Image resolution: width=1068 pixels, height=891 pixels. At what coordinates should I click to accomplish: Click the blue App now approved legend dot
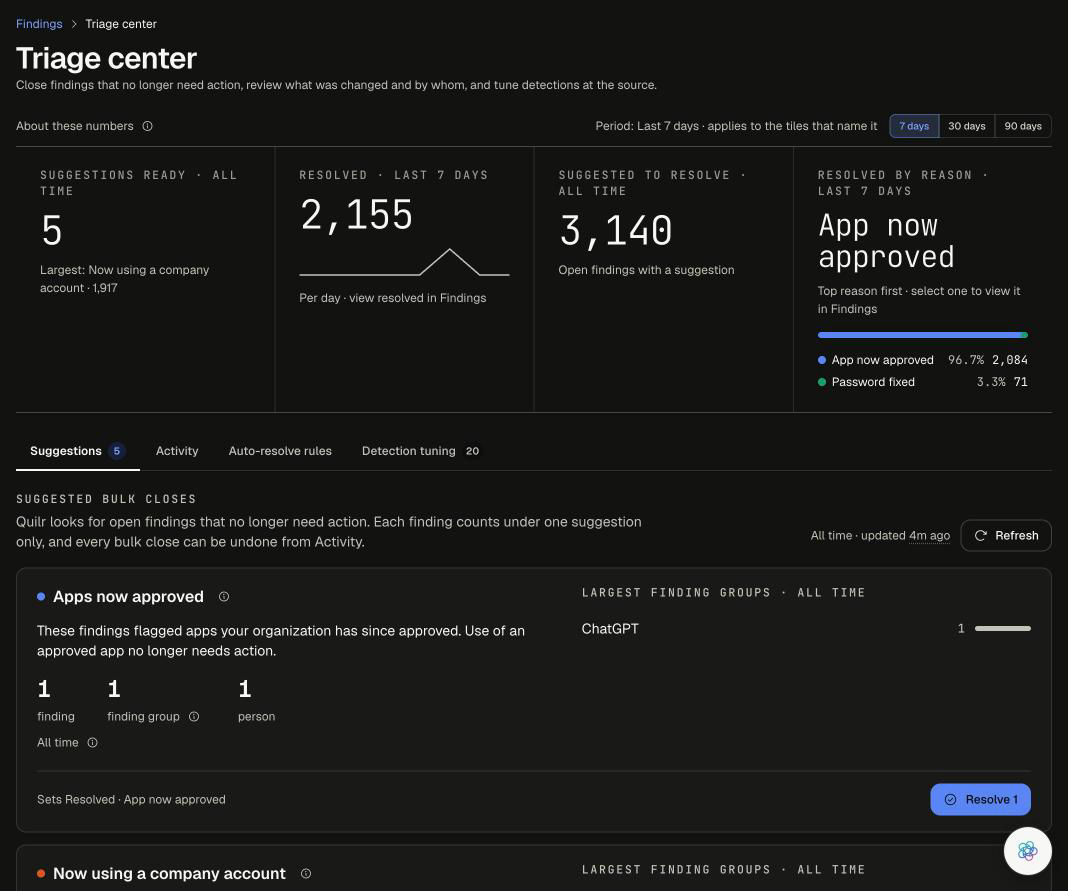tap(822, 360)
